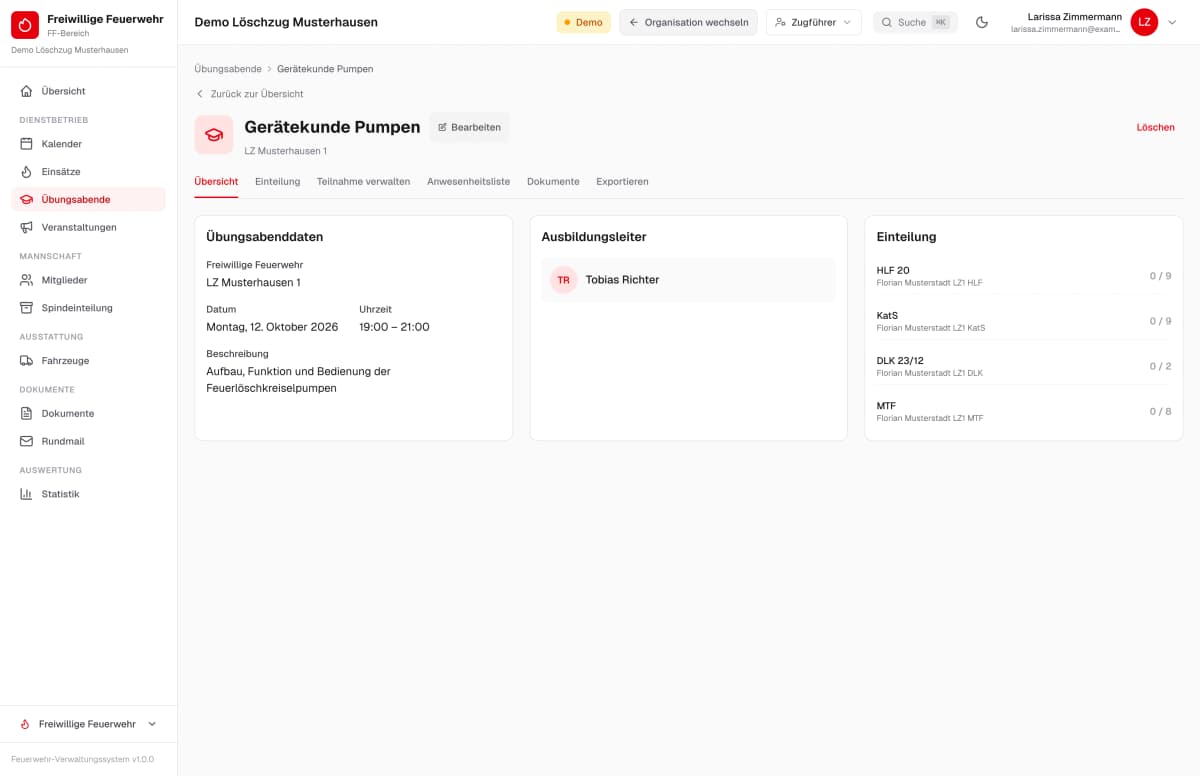1200x776 pixels.
Task: Click Zurück zur Übersicht link
Action: tap(249, 94)
